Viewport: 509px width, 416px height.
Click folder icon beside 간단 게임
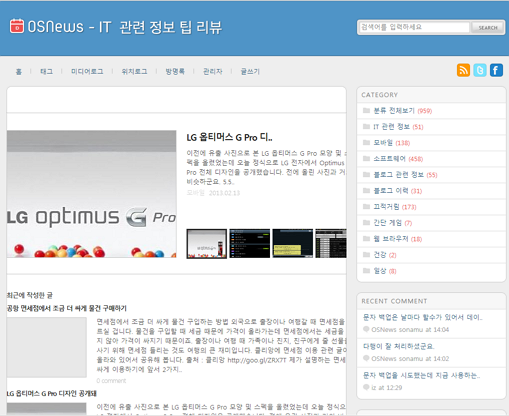click(366, 222)
